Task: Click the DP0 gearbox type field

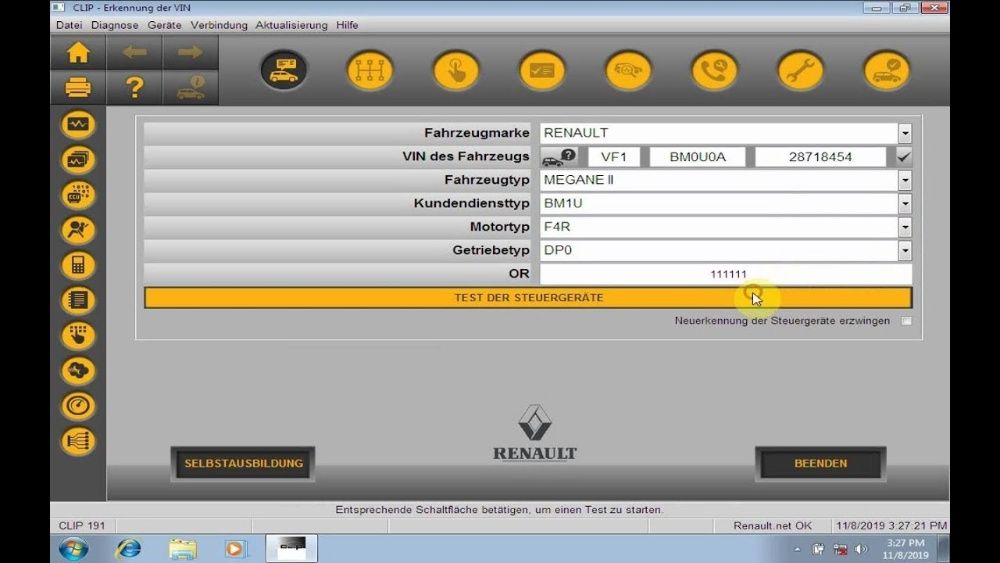Action: pyautogui.click(x=719, y=251)
